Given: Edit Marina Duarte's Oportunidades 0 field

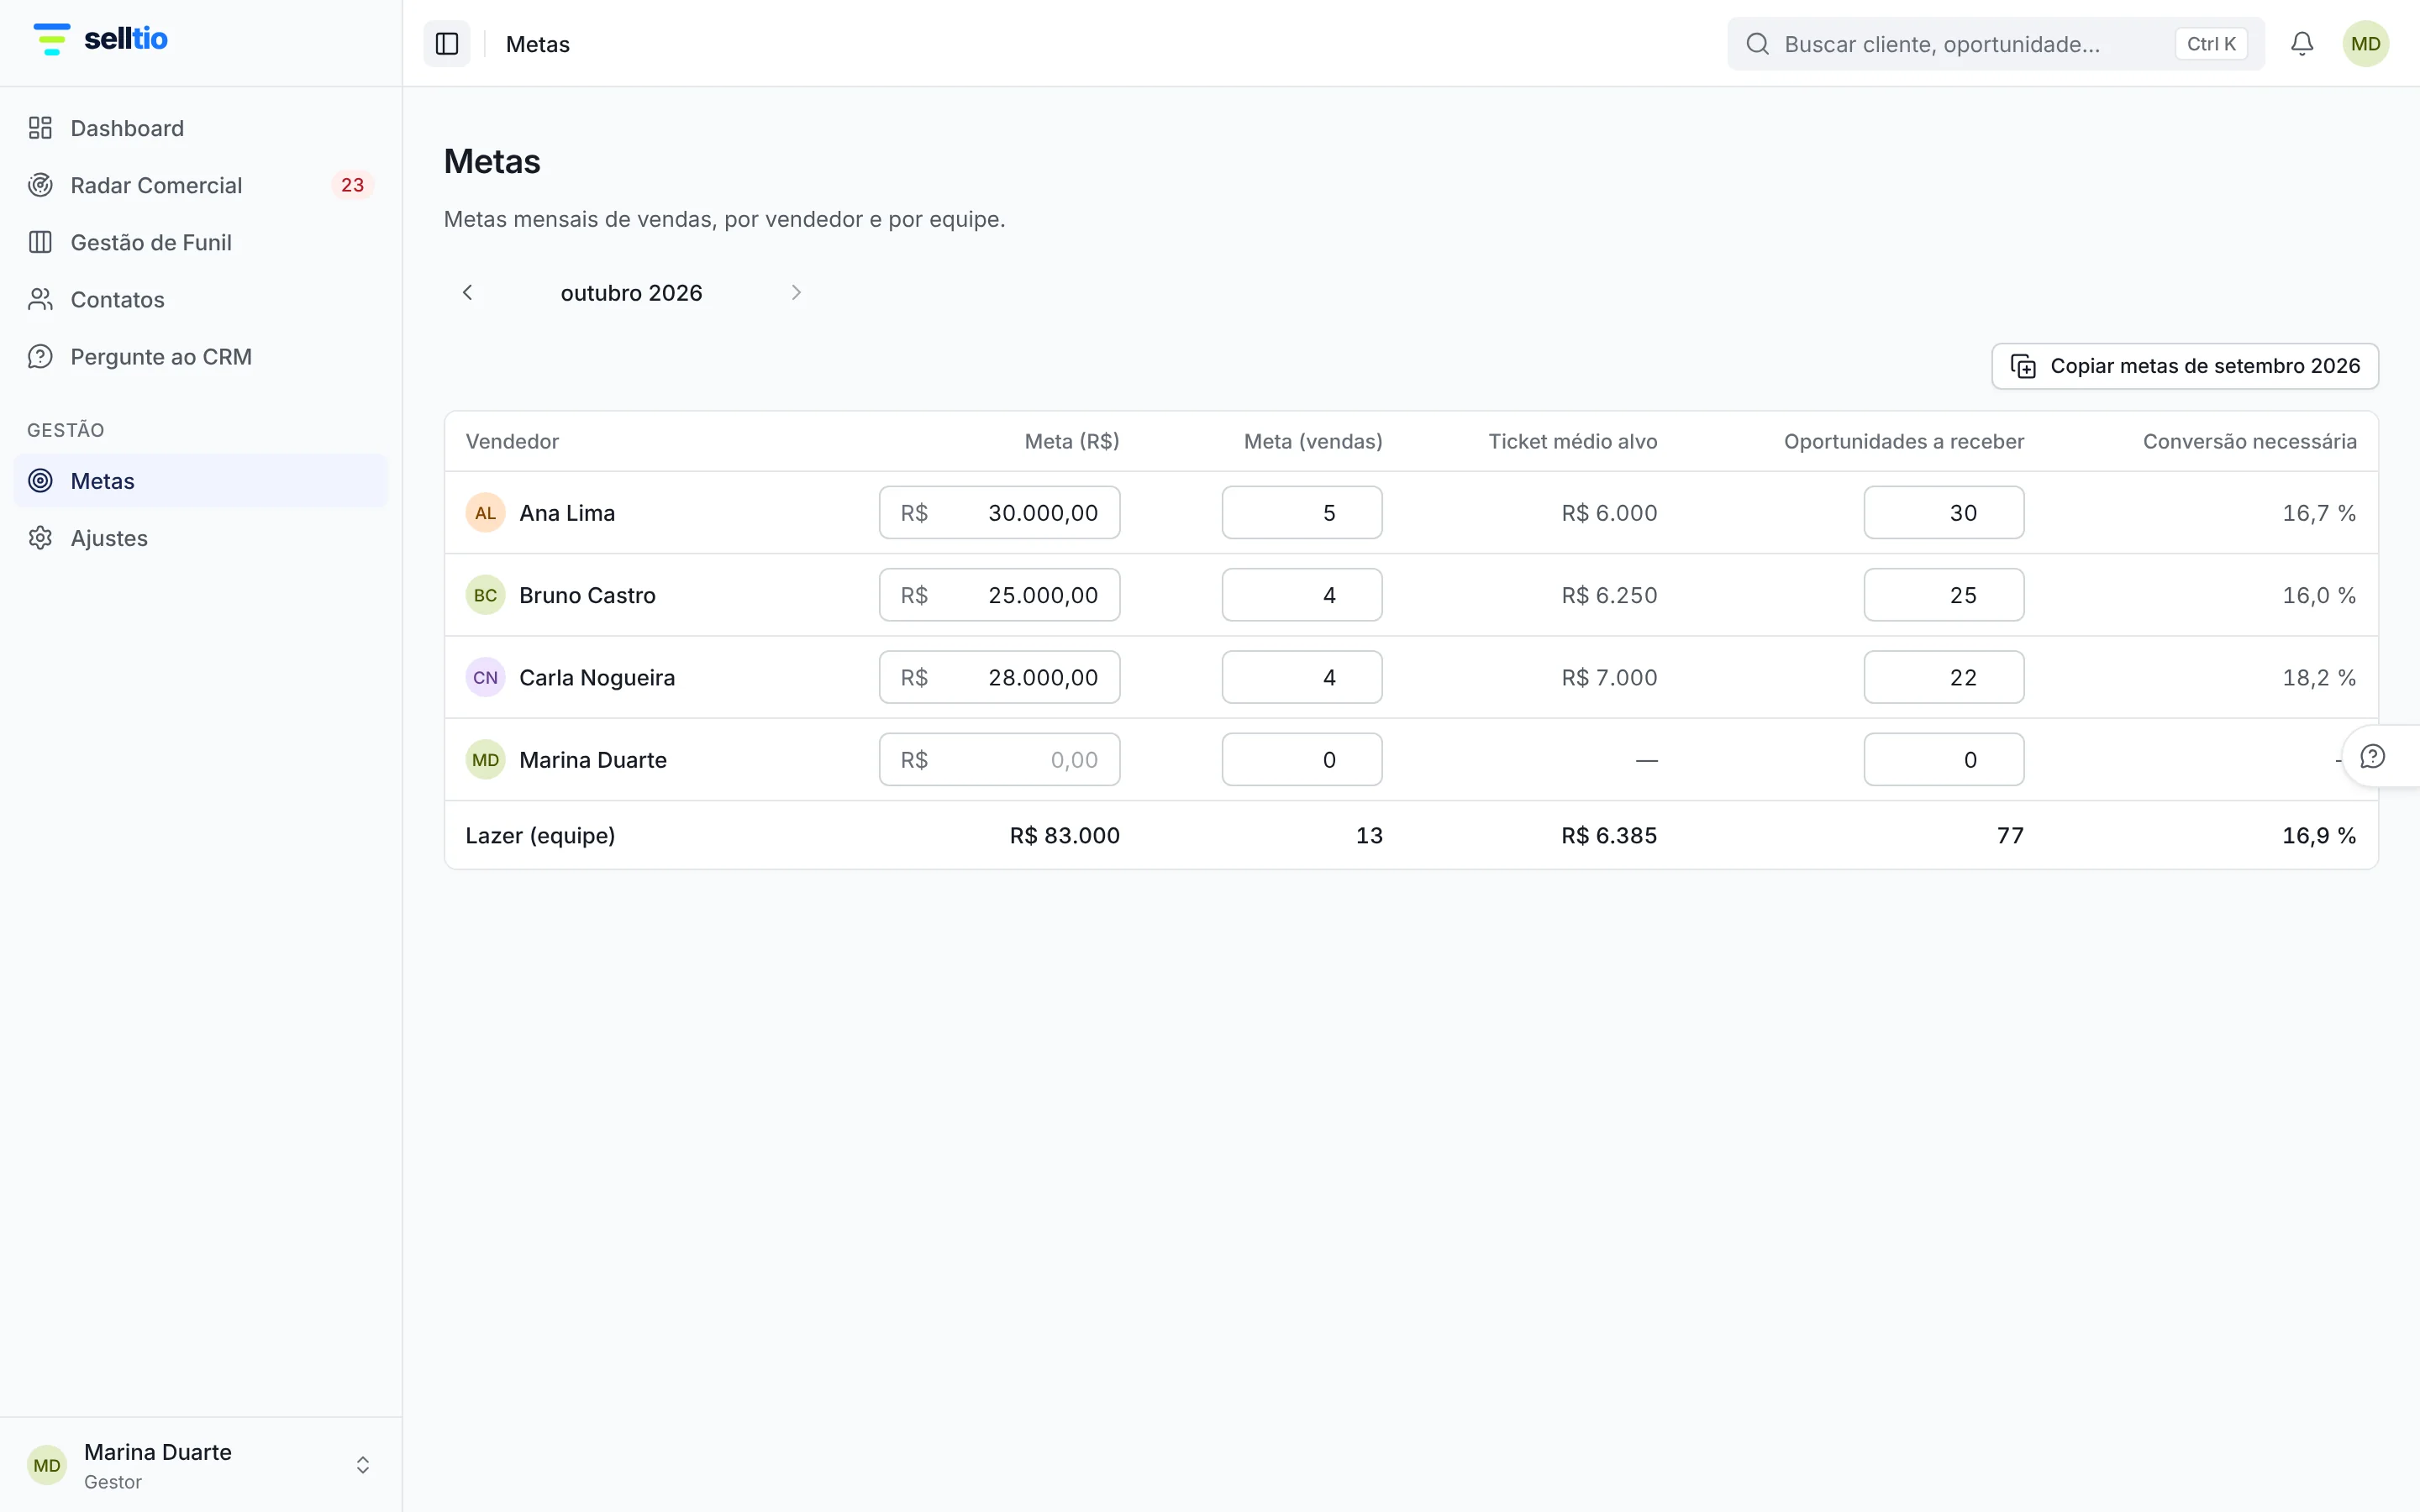Looking at the screenshot, I should pyautogui.click(x=1943, y=760).
